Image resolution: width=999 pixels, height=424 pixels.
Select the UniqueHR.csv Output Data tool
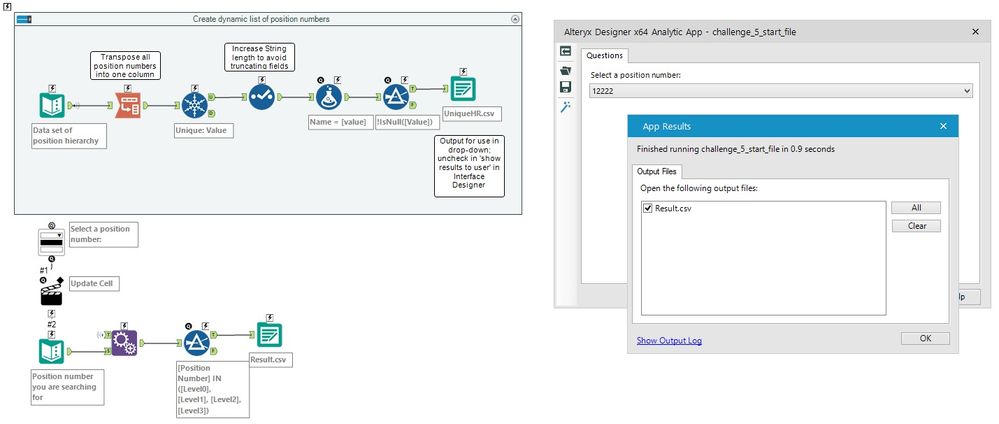(x=463, y=89)
